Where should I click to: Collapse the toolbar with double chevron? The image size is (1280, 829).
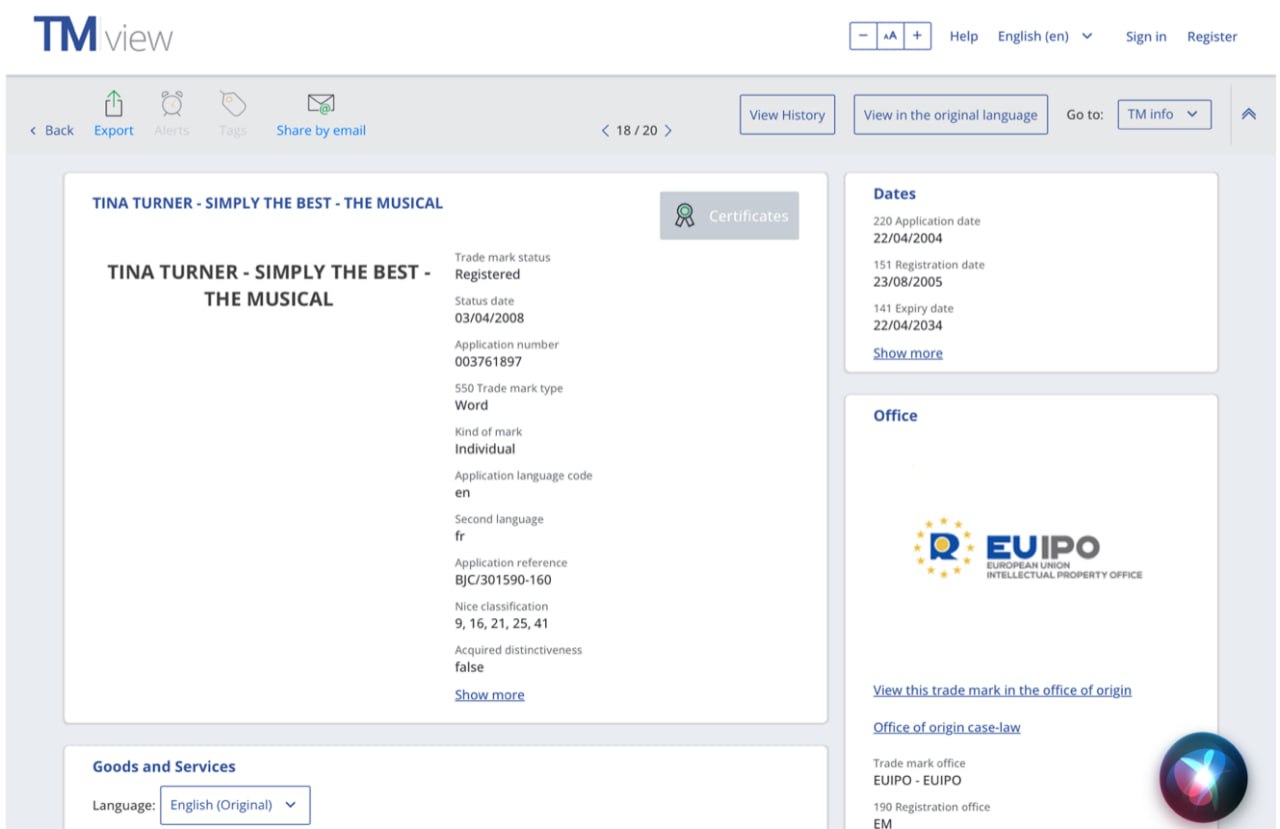point(1248,114)
